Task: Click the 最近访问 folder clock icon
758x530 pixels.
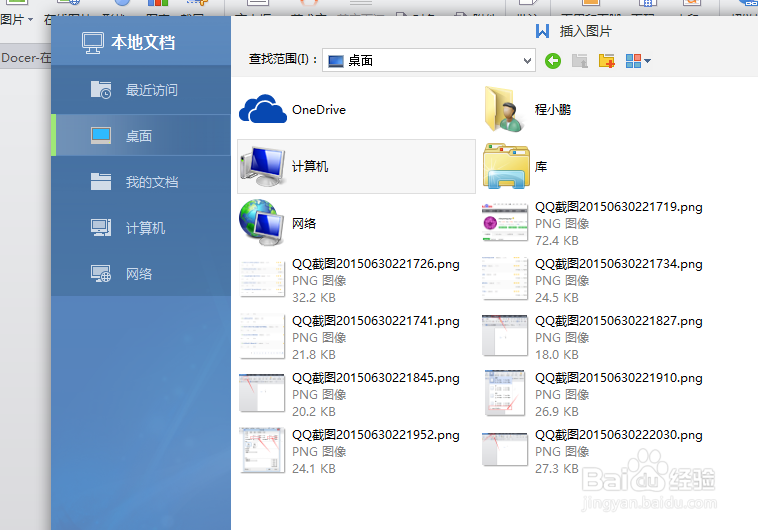Action: (101, 90)
